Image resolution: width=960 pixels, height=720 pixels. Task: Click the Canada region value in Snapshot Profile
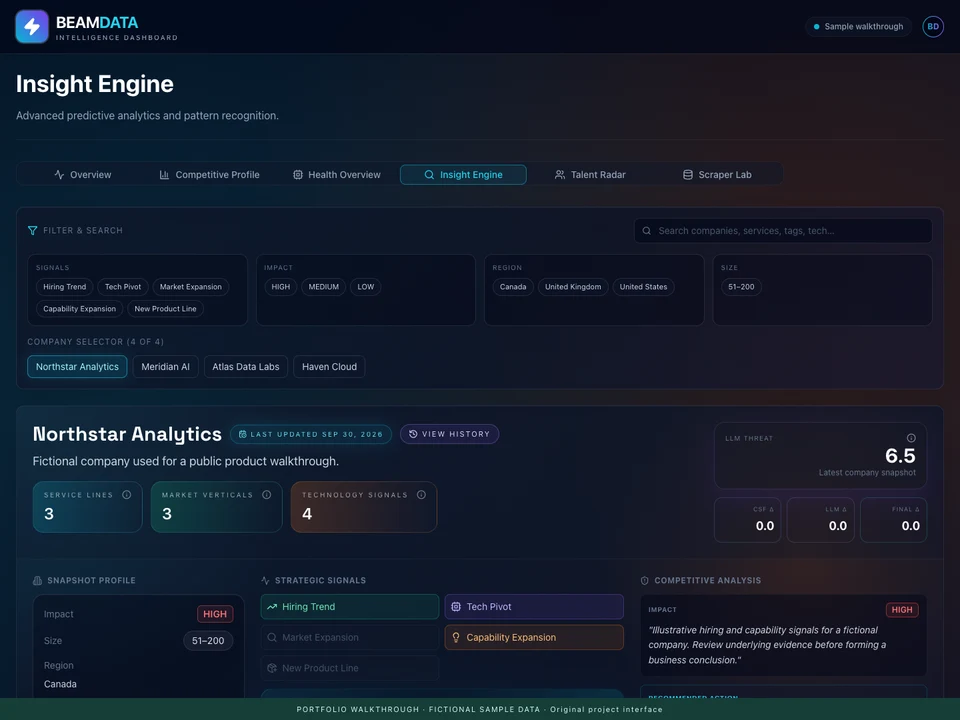[x=60, y=684]
